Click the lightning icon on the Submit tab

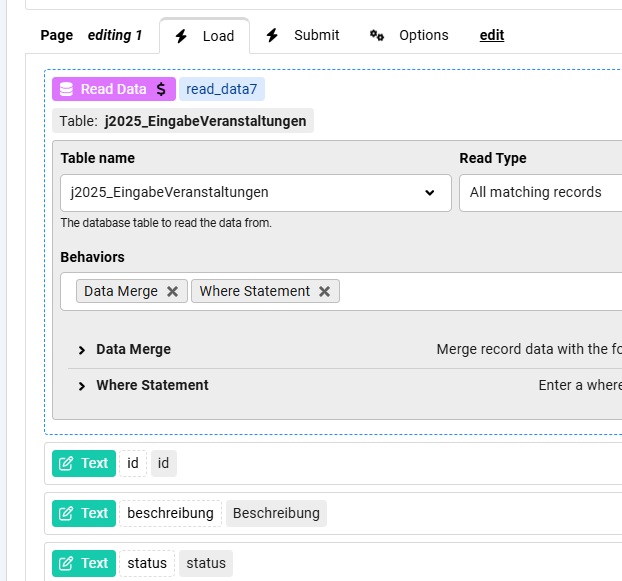click(x=272, y=35)
